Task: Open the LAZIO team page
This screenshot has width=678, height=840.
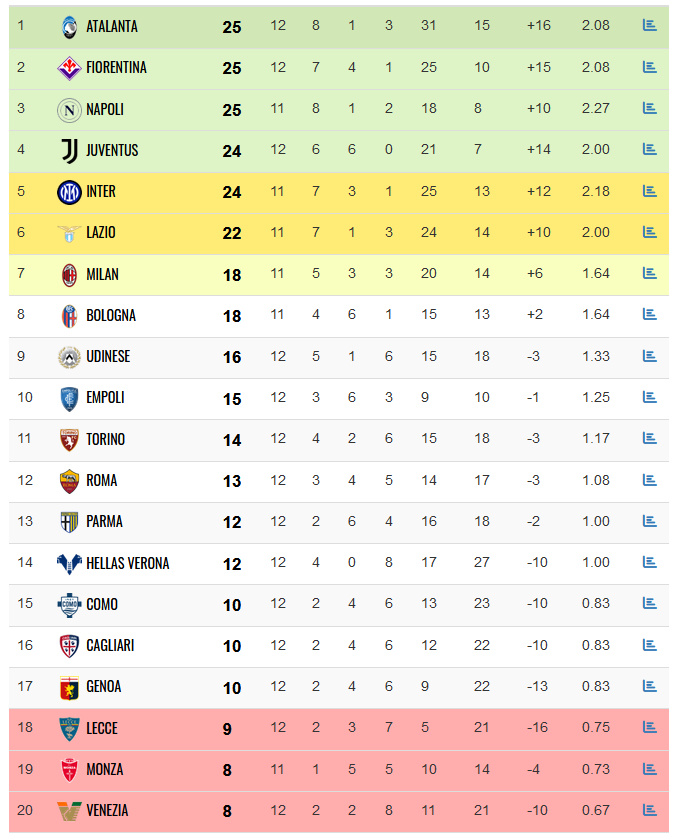Action: [x=101, y=233]
